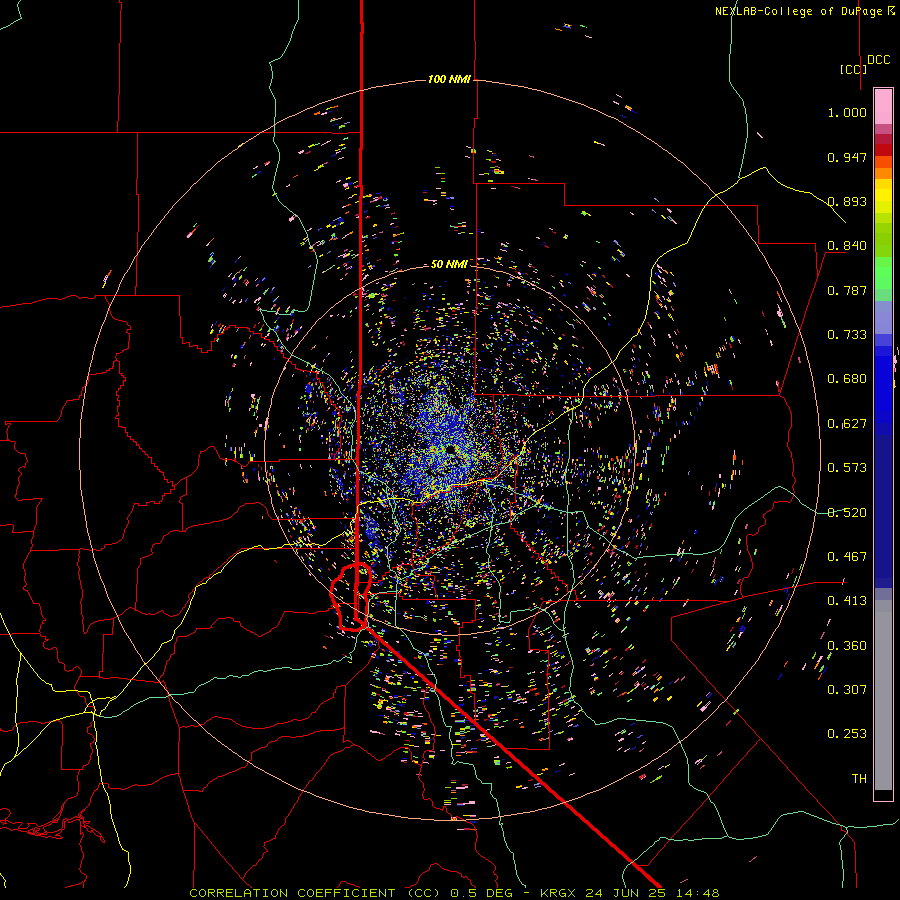The height and width of the screenshot is (900, 900).
Task: Click the 0.787 scale value
Action: pos(847,290)
